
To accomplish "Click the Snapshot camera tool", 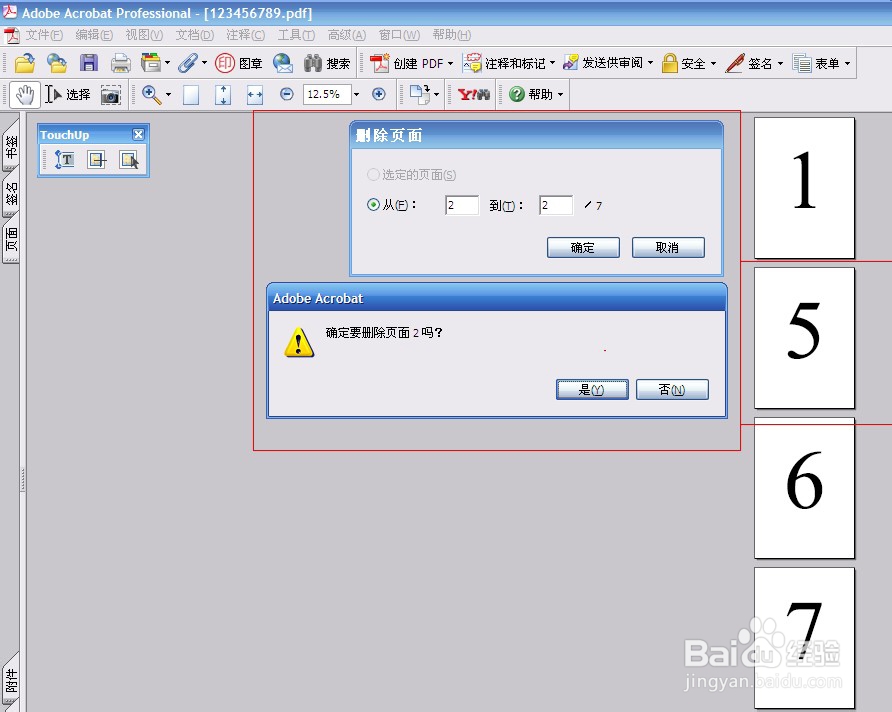I will coord(110,95).
